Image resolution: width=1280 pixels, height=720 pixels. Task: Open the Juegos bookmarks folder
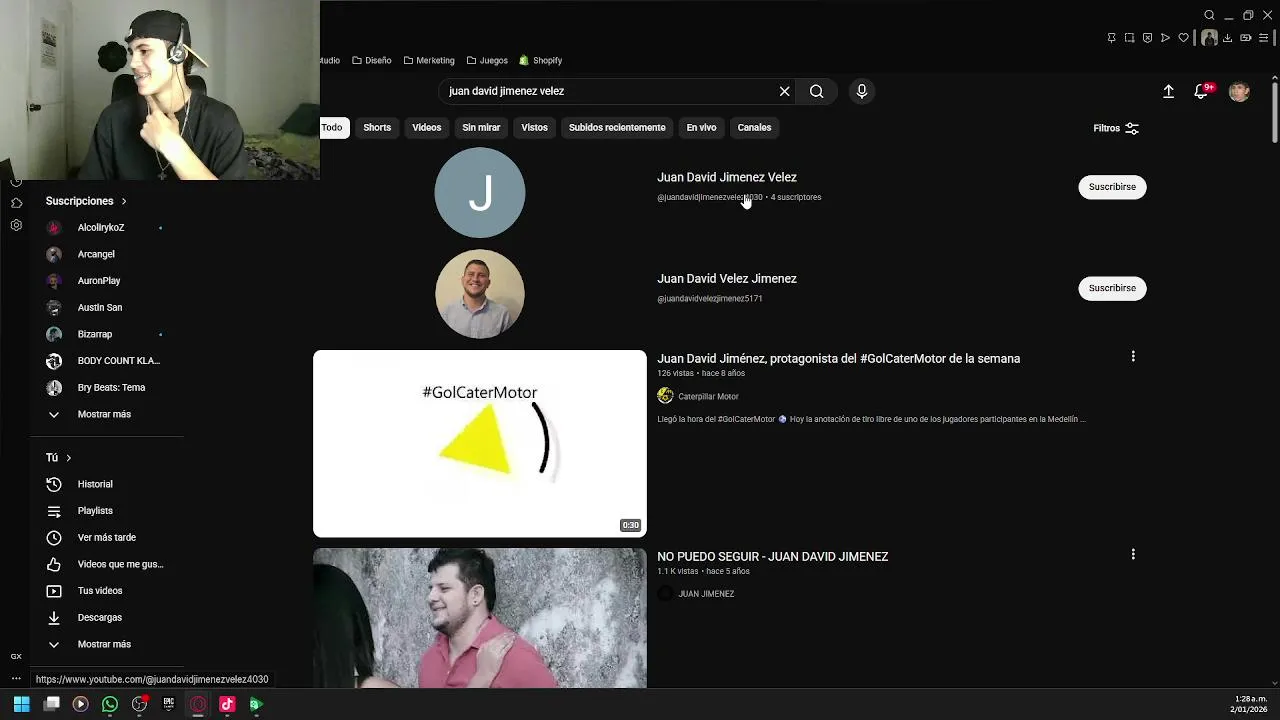[487, 61]
